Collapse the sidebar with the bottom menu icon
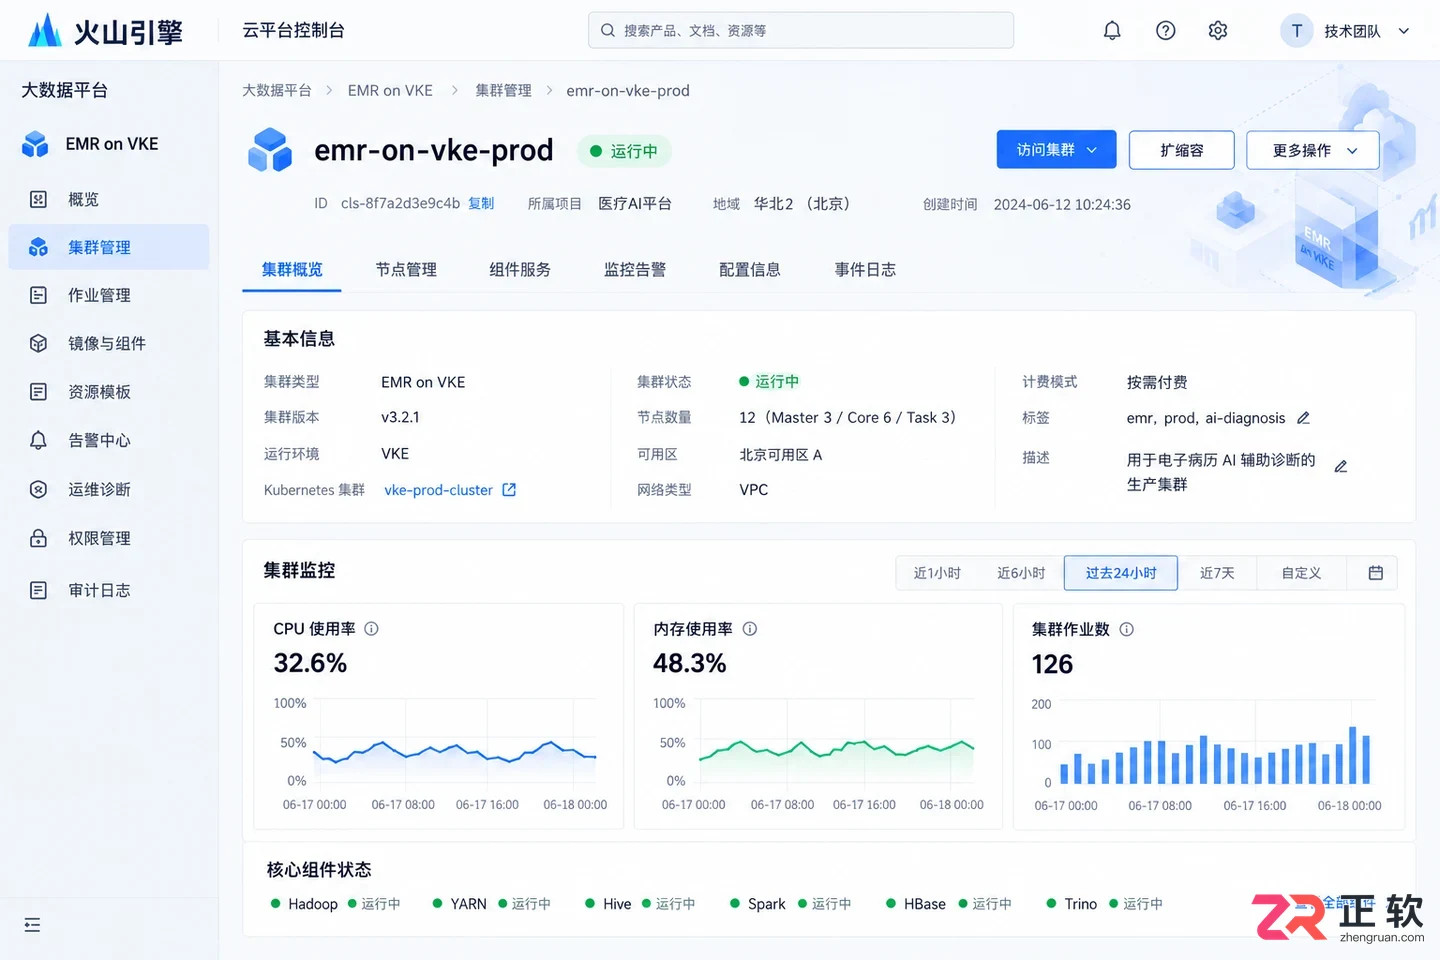The image size is (1440, 960). click(32, 925)
